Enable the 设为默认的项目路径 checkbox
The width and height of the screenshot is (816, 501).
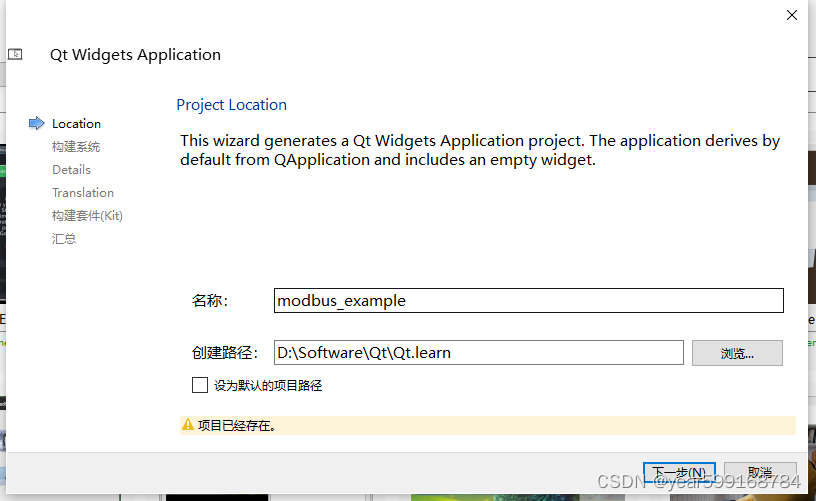[200, 385]
